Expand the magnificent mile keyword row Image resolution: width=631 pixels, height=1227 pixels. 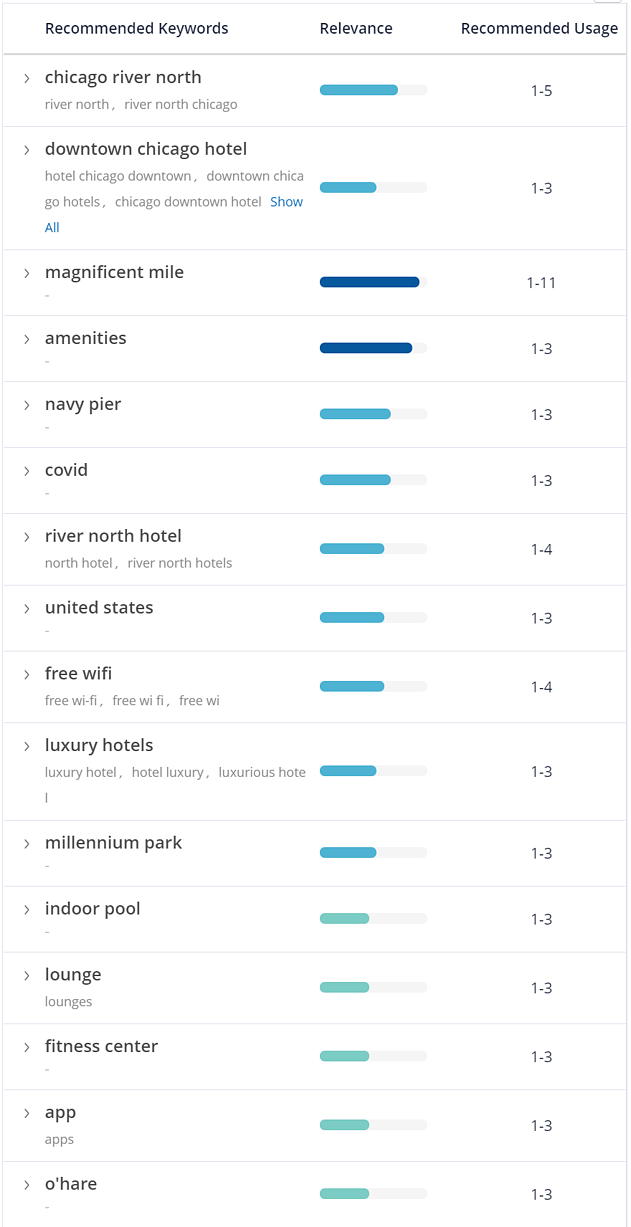tap(27, 273)
